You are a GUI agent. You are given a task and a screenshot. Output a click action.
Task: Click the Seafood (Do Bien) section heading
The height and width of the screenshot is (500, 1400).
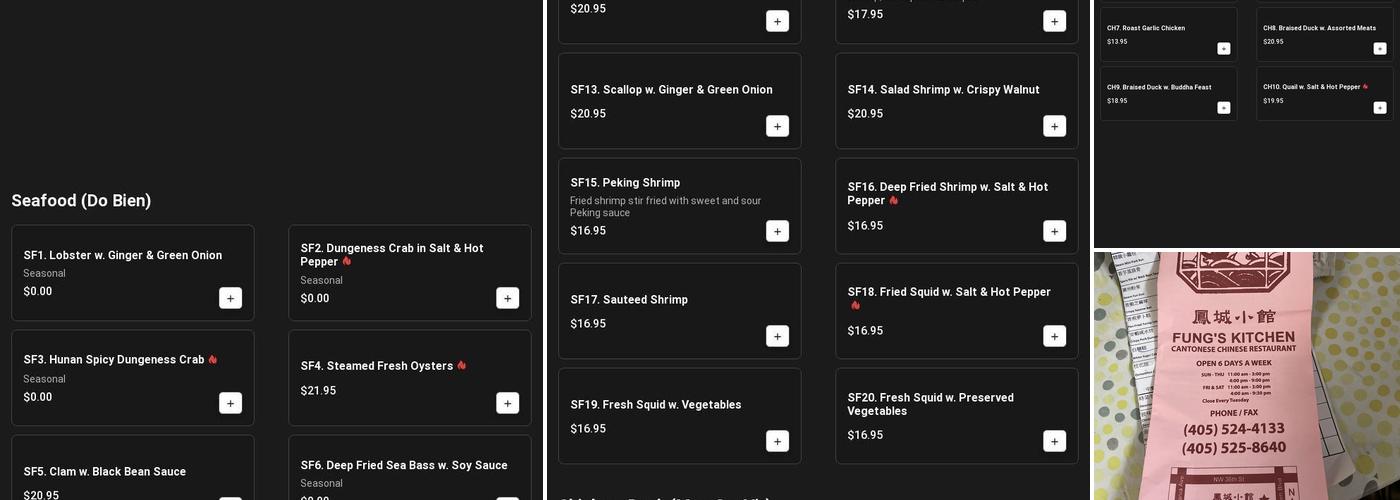81,201
